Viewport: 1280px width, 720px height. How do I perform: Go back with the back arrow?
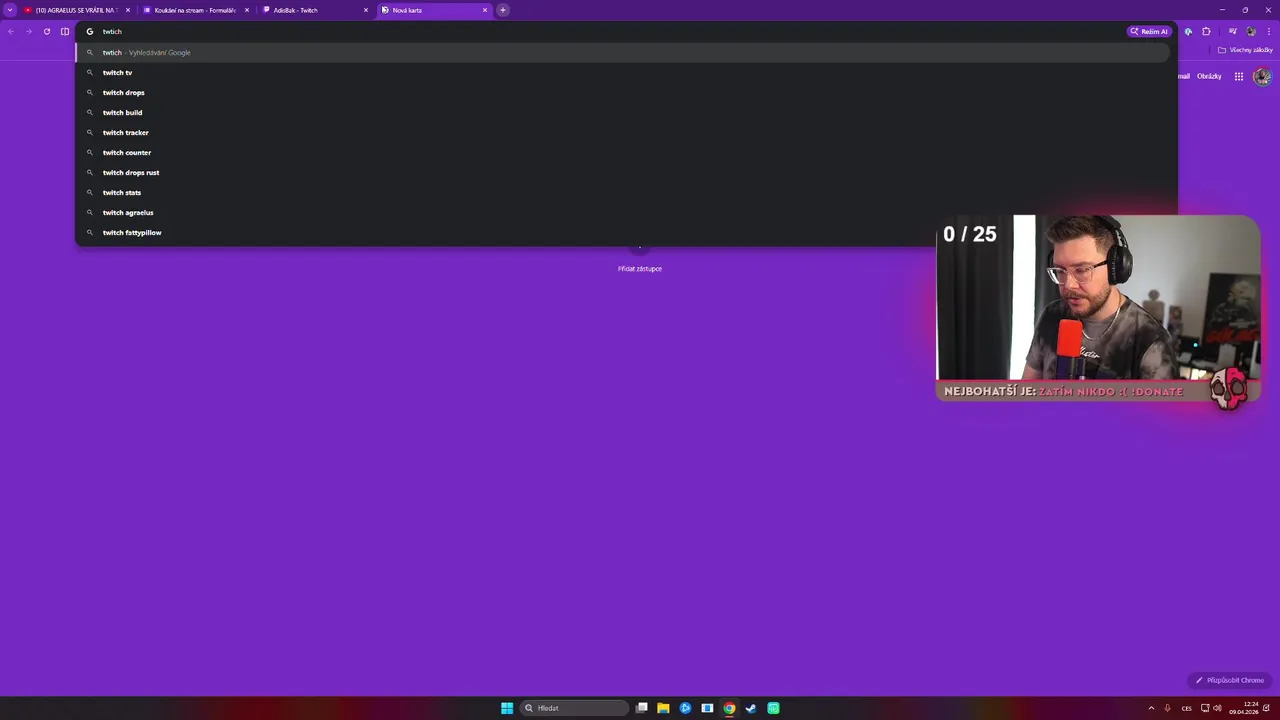coord(11,31)
